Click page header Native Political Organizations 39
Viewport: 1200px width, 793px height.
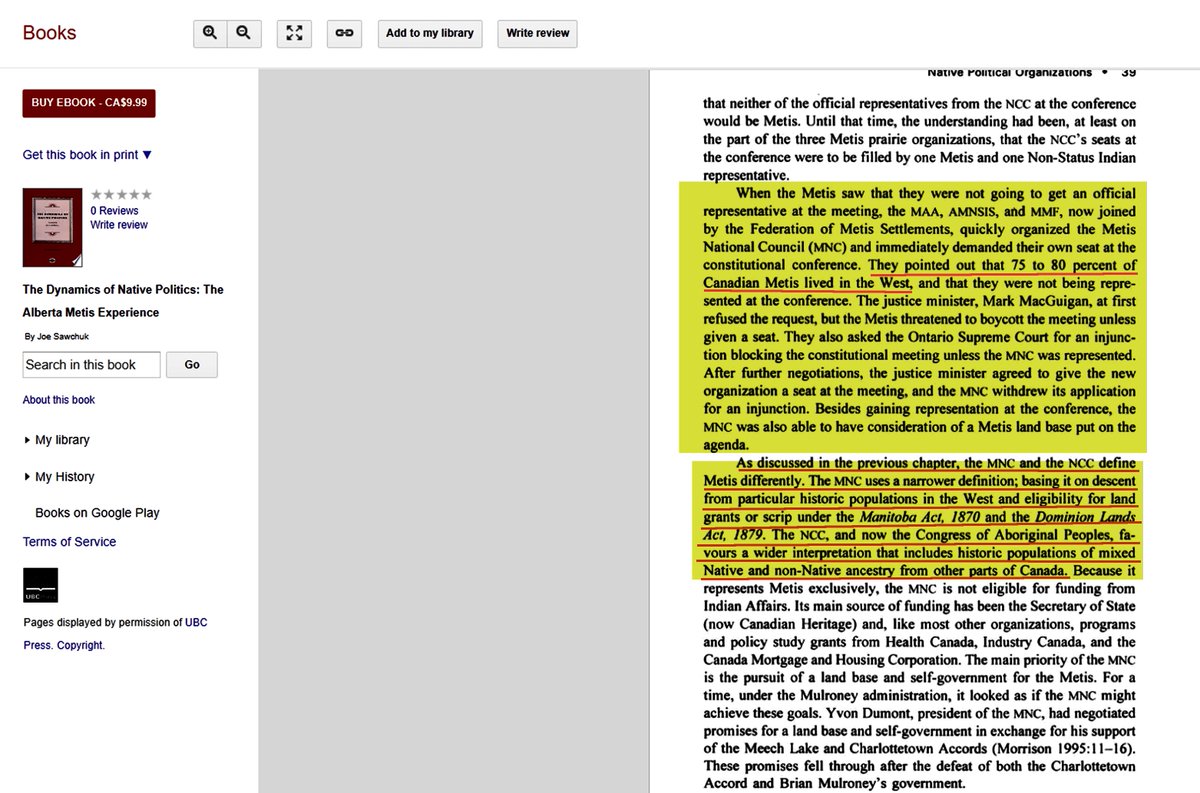coord(1031,72)
